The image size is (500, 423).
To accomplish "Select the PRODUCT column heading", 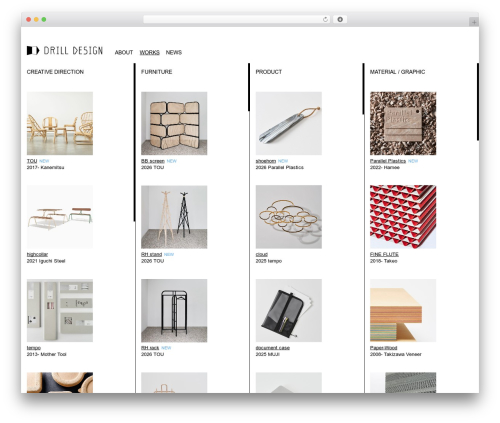I will point(269,72).
